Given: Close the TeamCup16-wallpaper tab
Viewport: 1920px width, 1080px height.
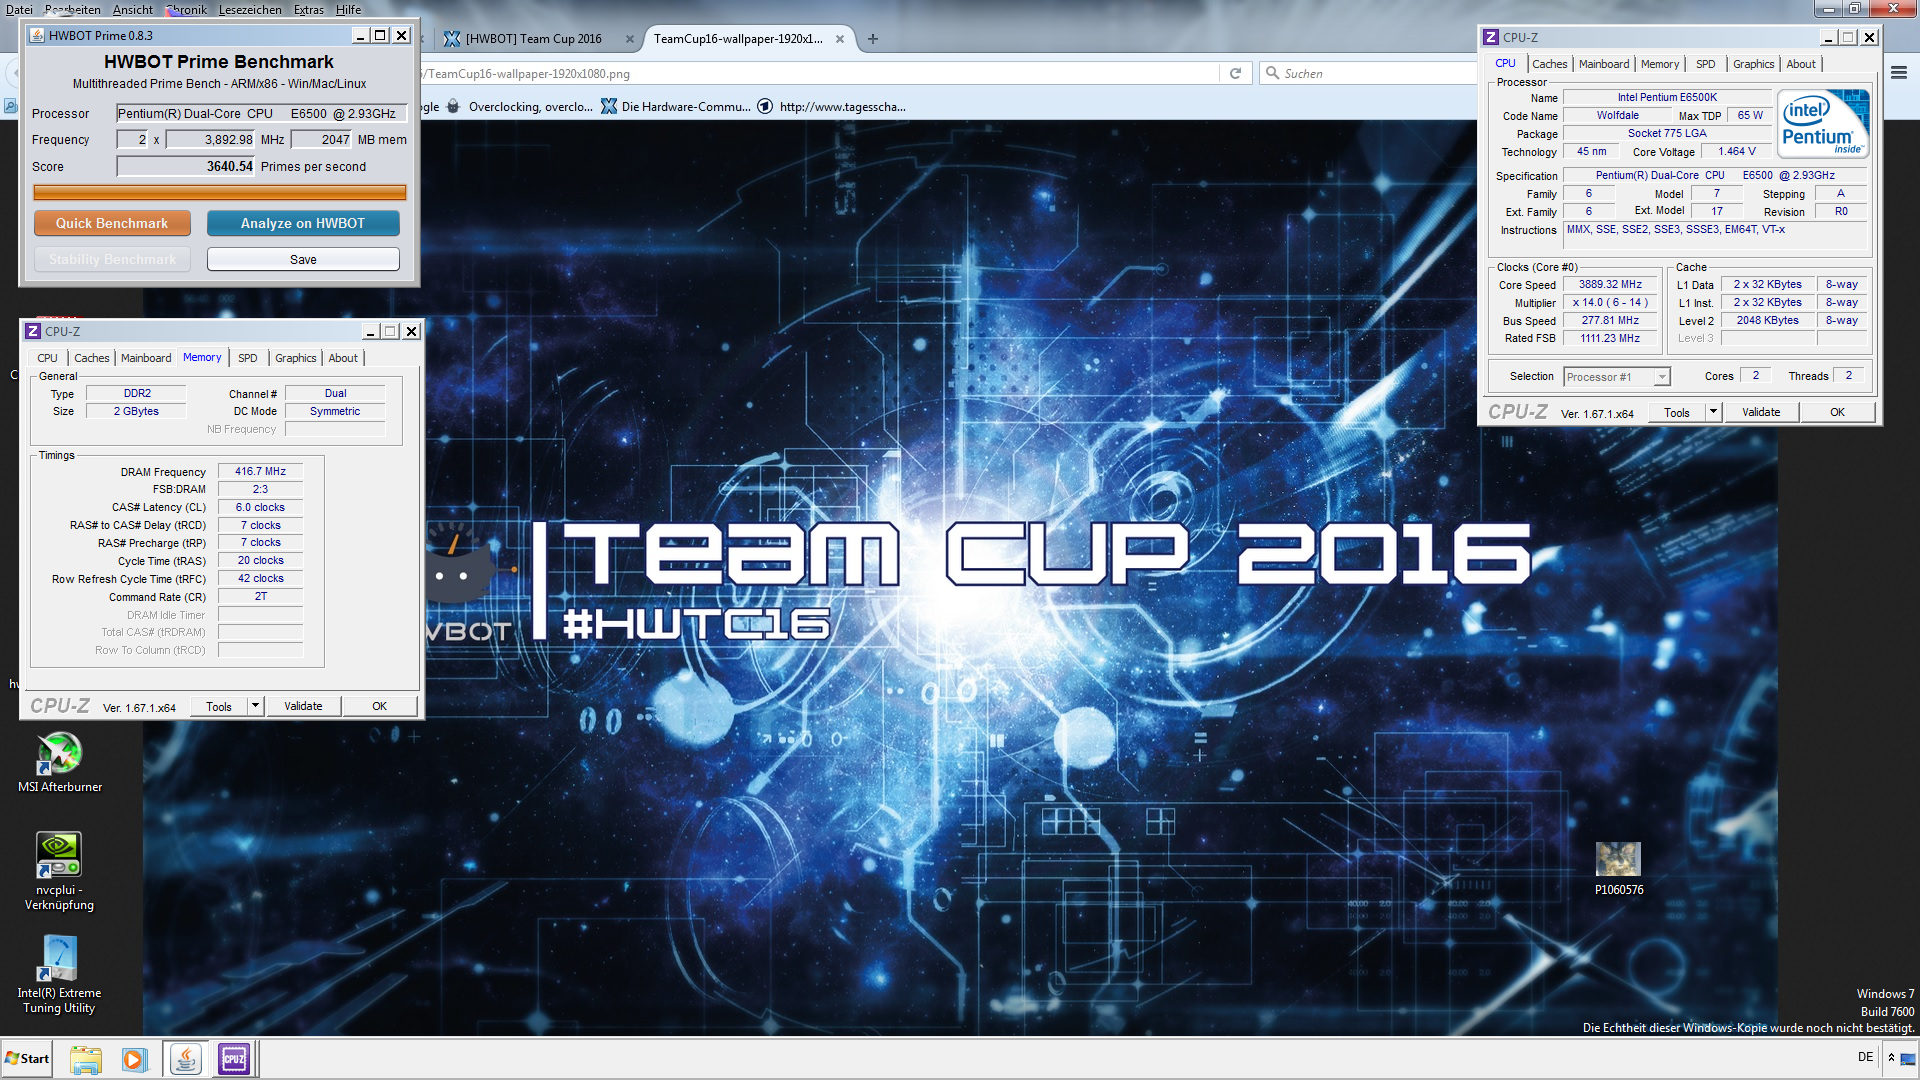Looking at the screenshot, I should (839, 39).
